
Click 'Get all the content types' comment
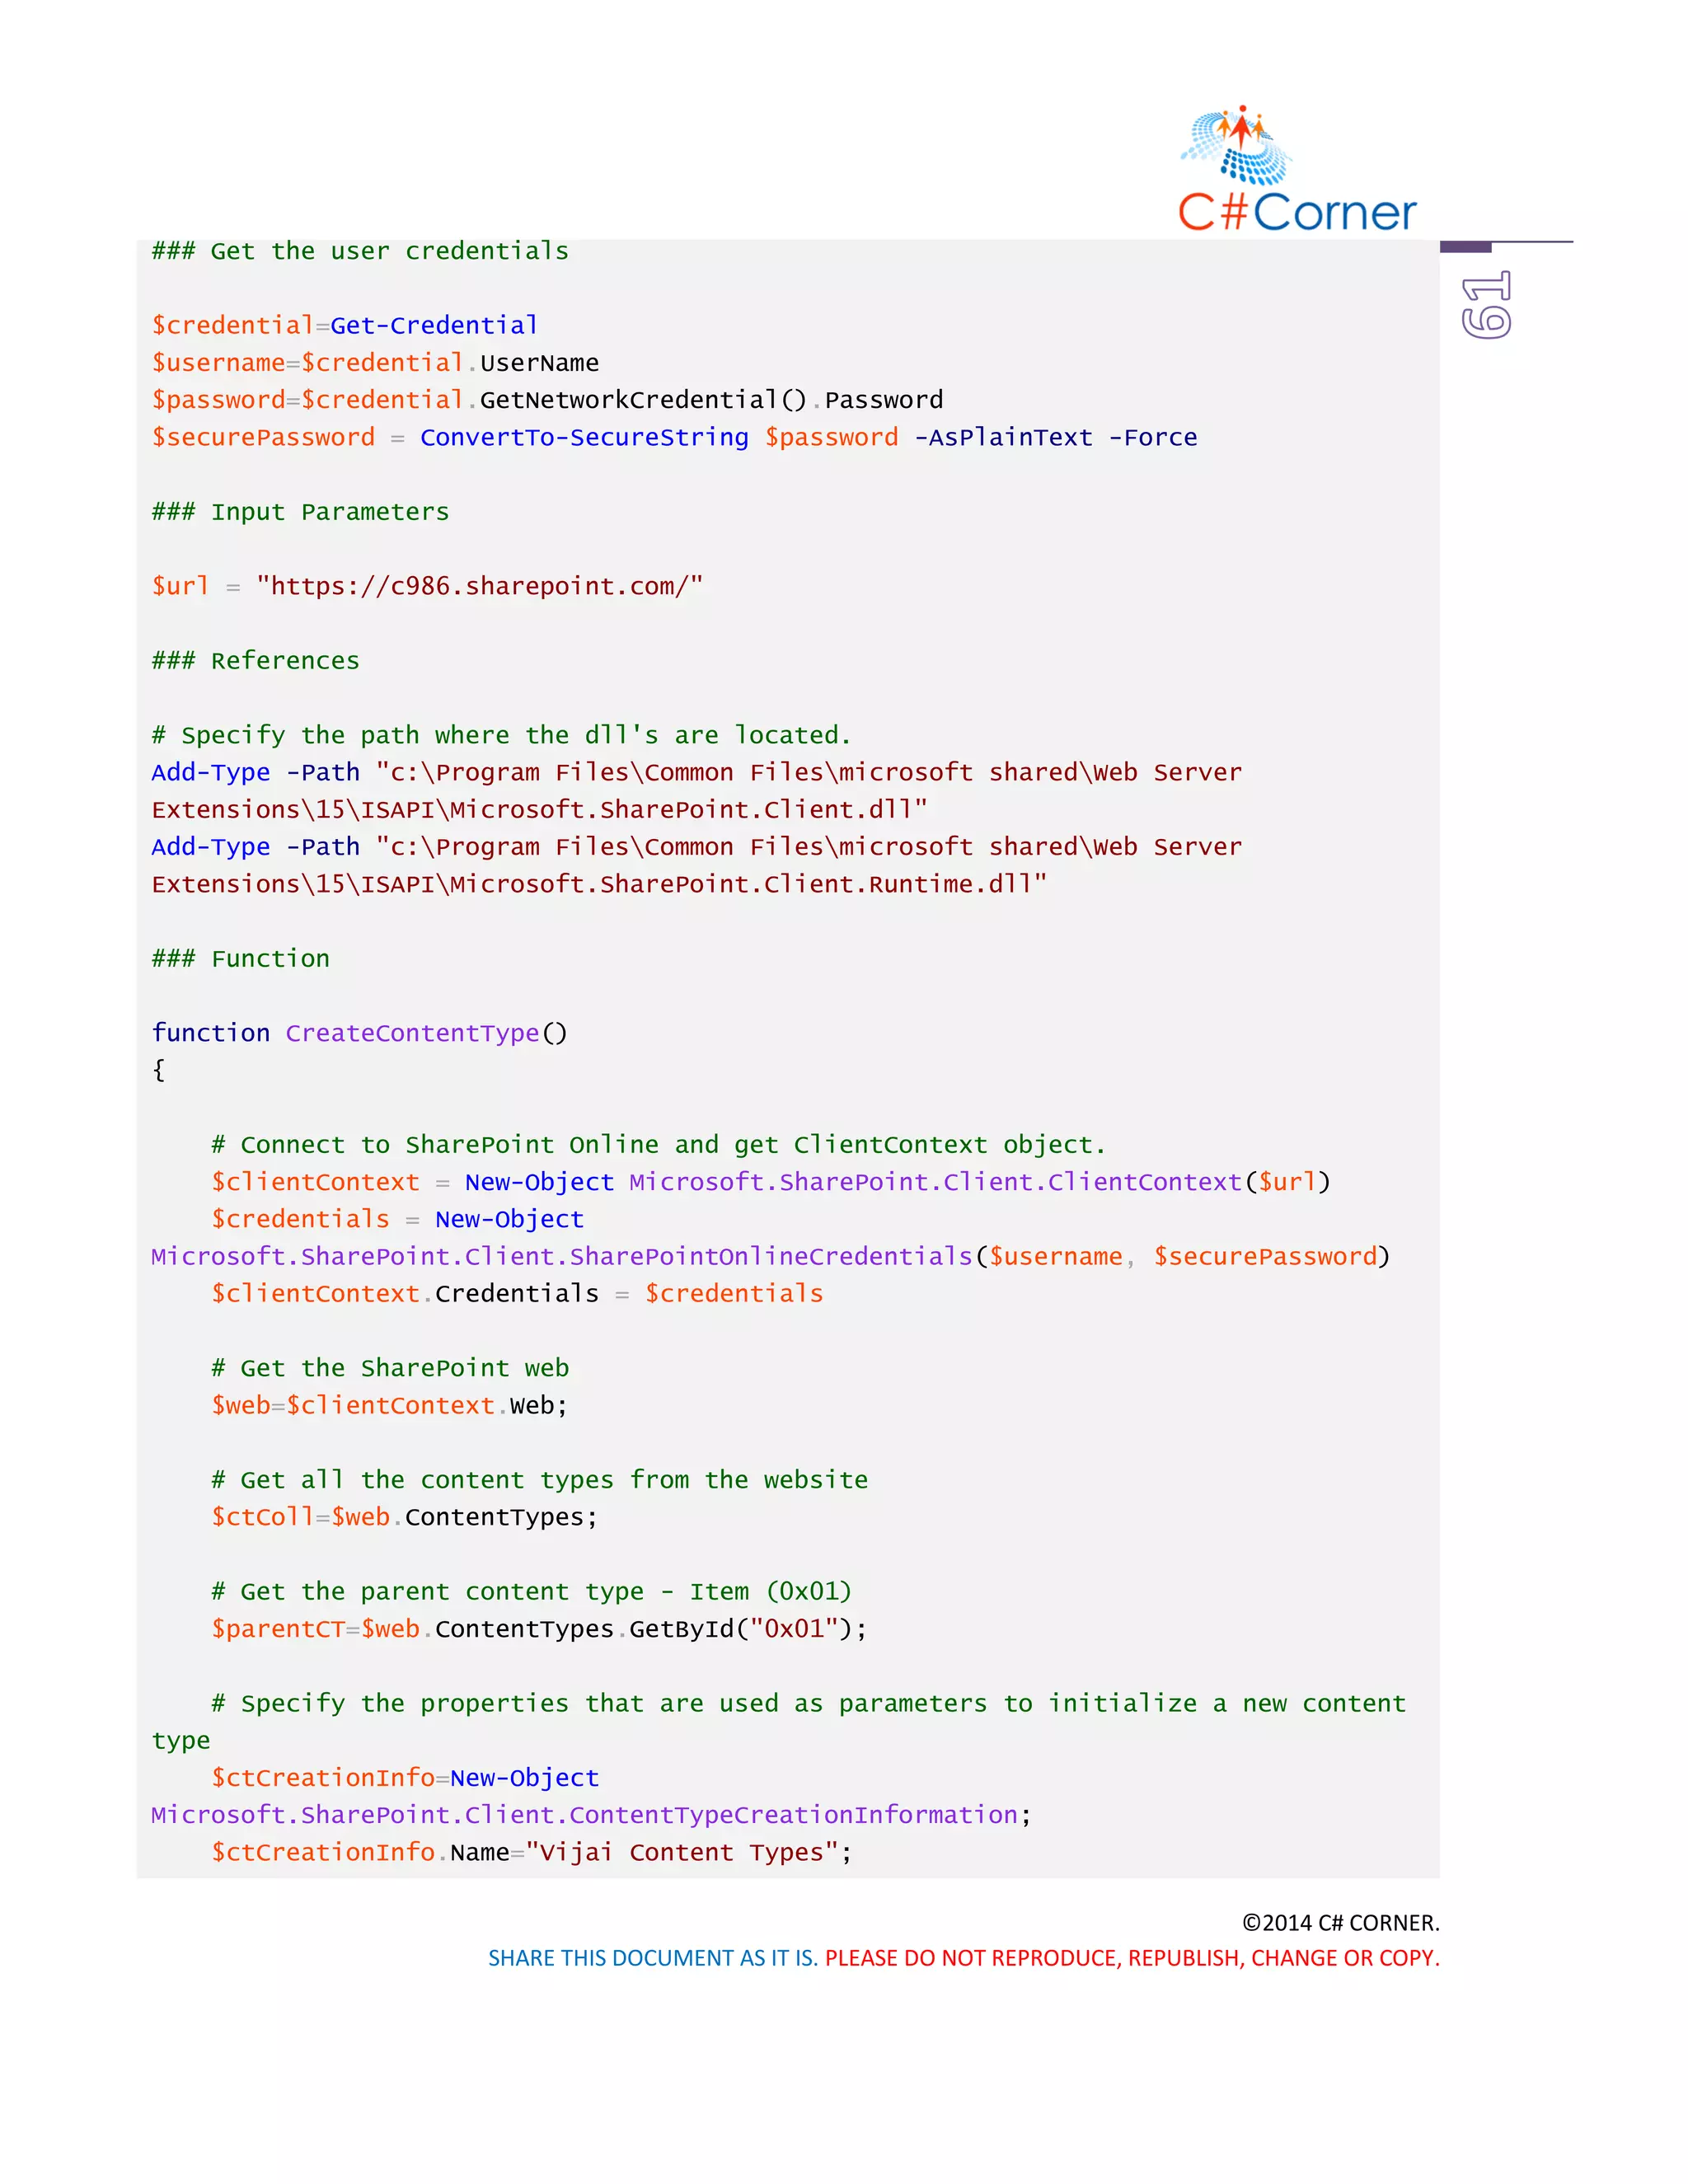(x=539, y=1480)
